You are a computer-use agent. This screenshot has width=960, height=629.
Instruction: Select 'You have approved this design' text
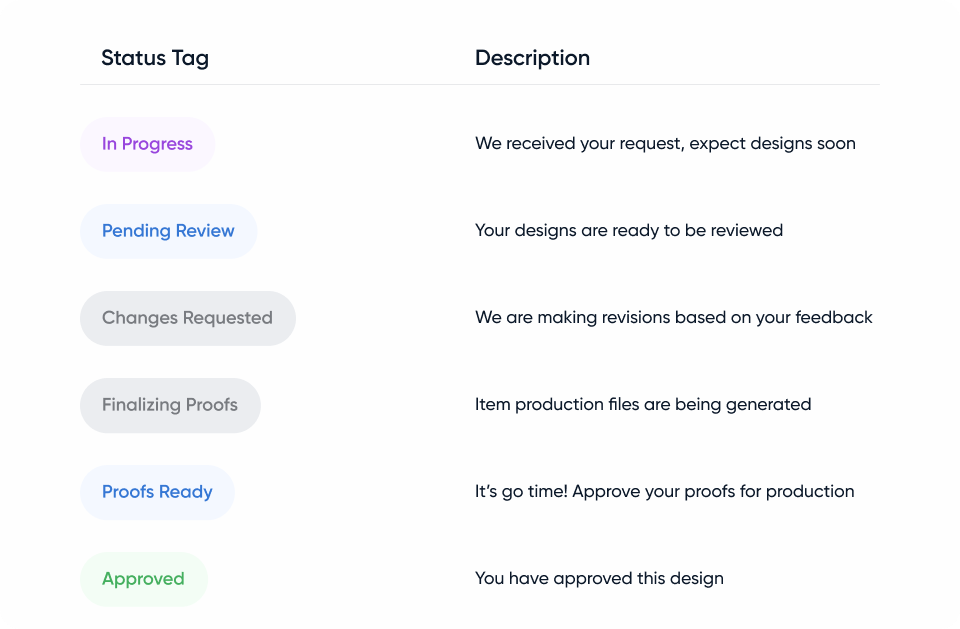pyautogui.click(x=599, y=579)
